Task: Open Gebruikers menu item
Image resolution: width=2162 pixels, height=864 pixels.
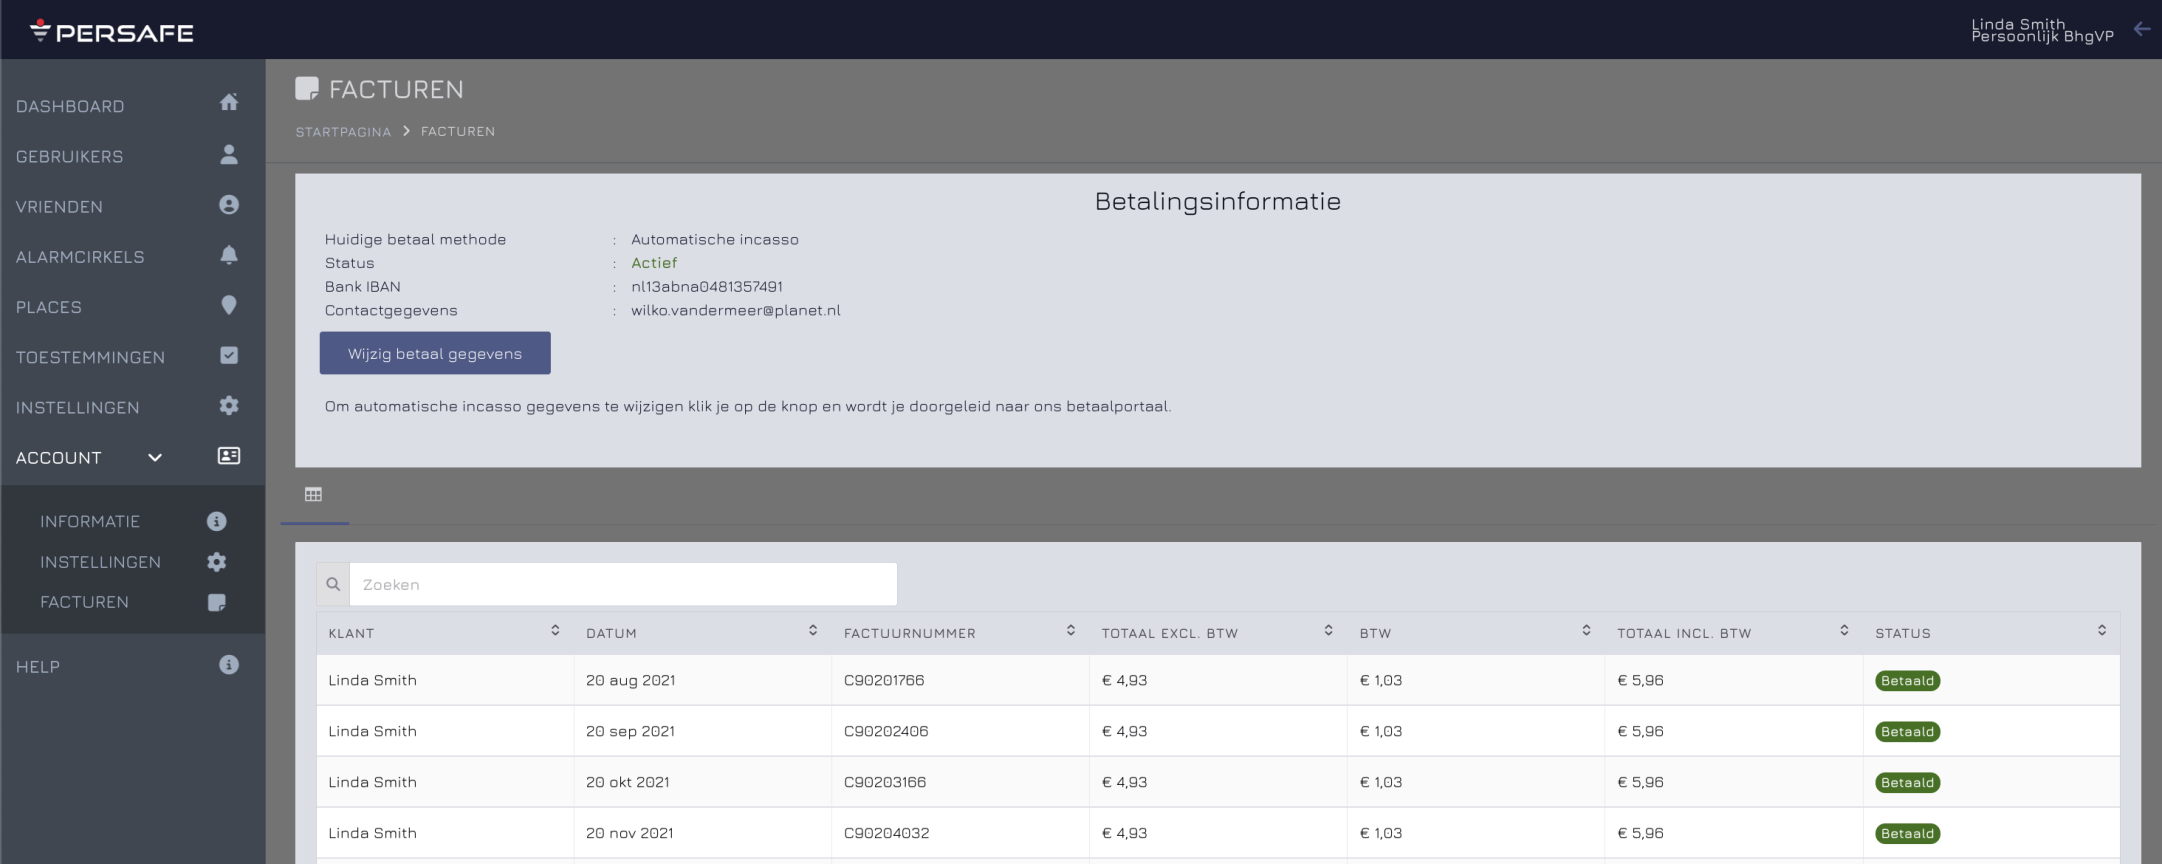Action: tap(70, 157)
